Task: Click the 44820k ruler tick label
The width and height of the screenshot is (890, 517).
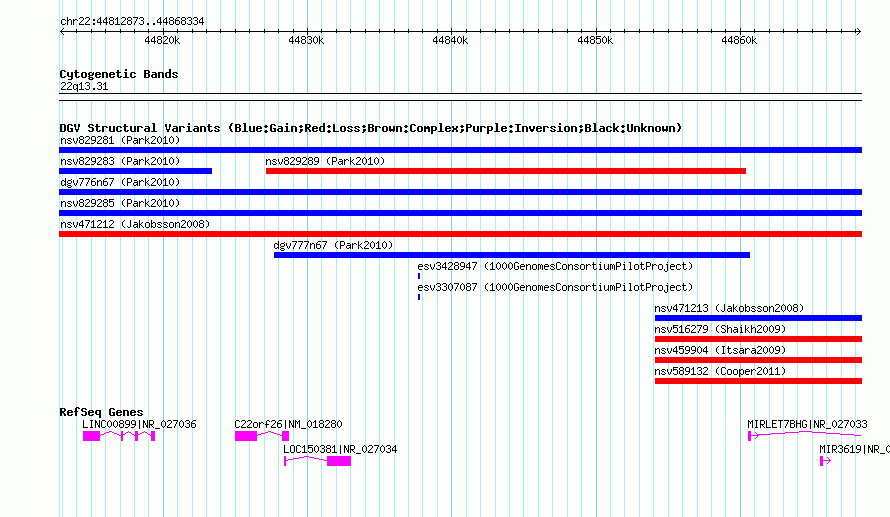Action: [x=162, y=40]
